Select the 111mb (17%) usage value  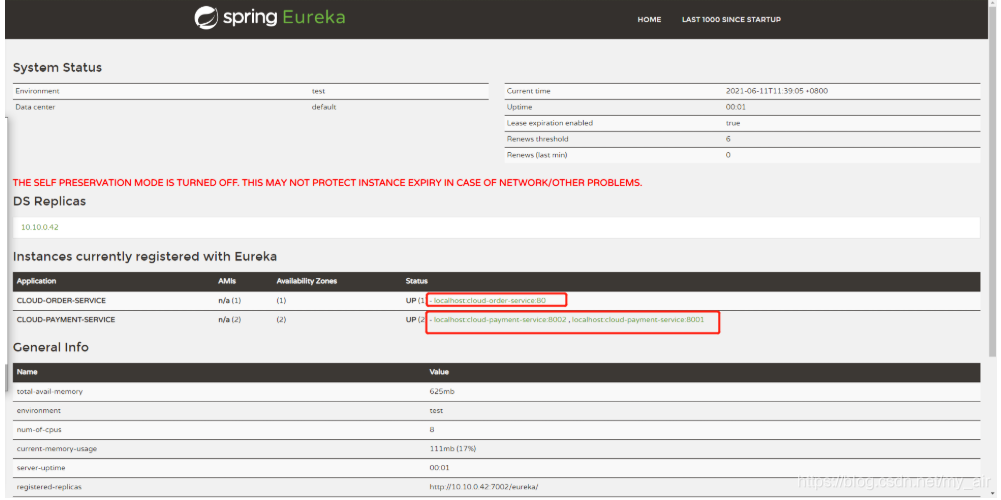point(453,449)
